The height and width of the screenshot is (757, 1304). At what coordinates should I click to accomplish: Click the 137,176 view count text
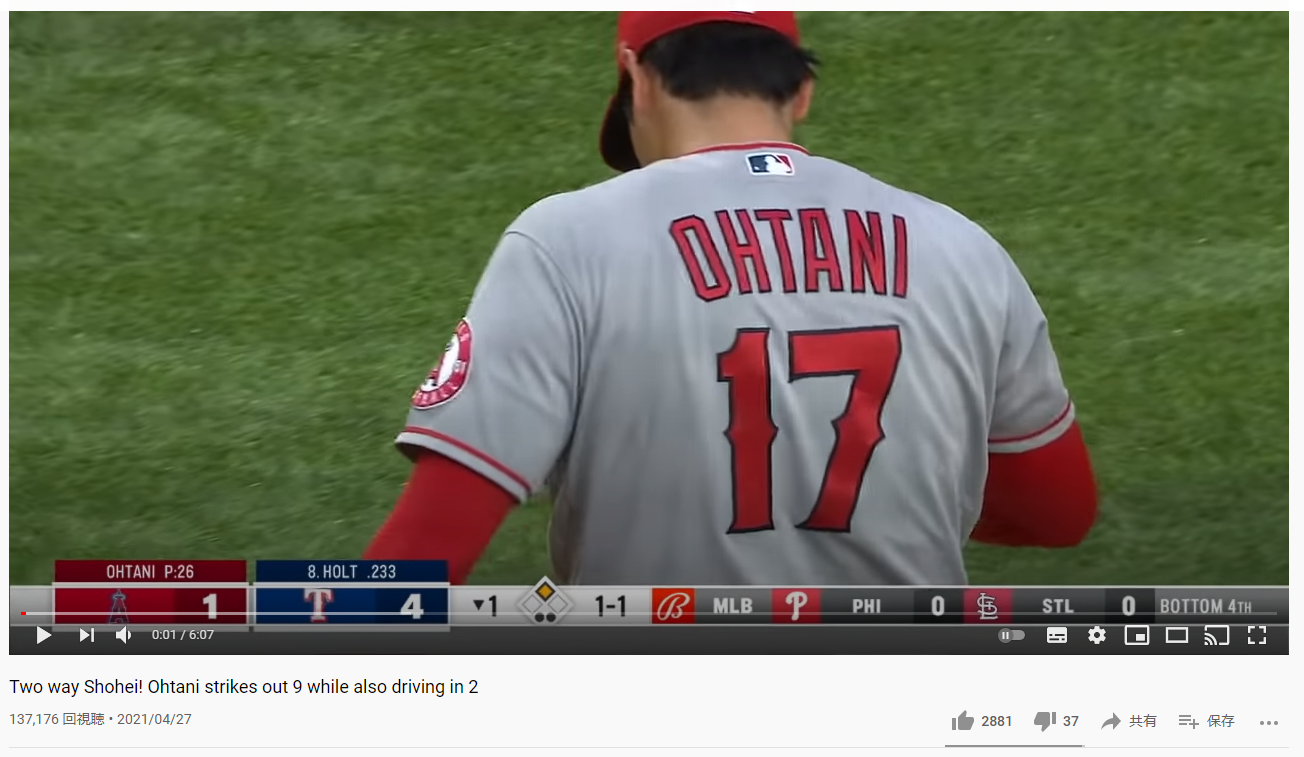click(56, 719)
